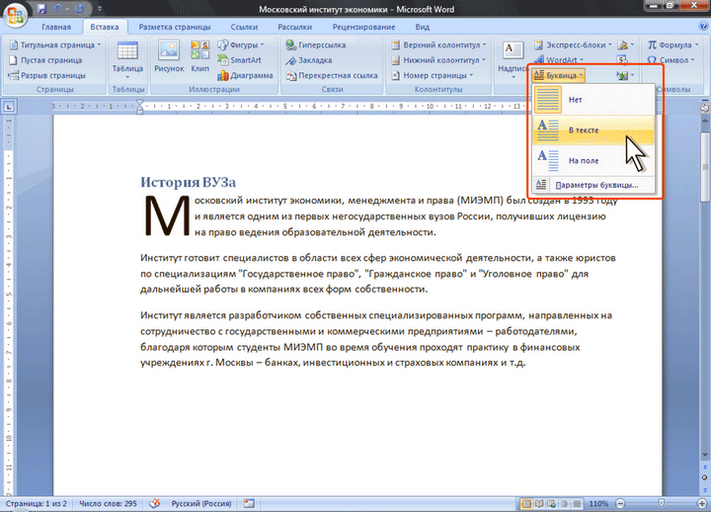
Task: Collapse the Буквица drop cap button
Action: (x=559, y=75)
